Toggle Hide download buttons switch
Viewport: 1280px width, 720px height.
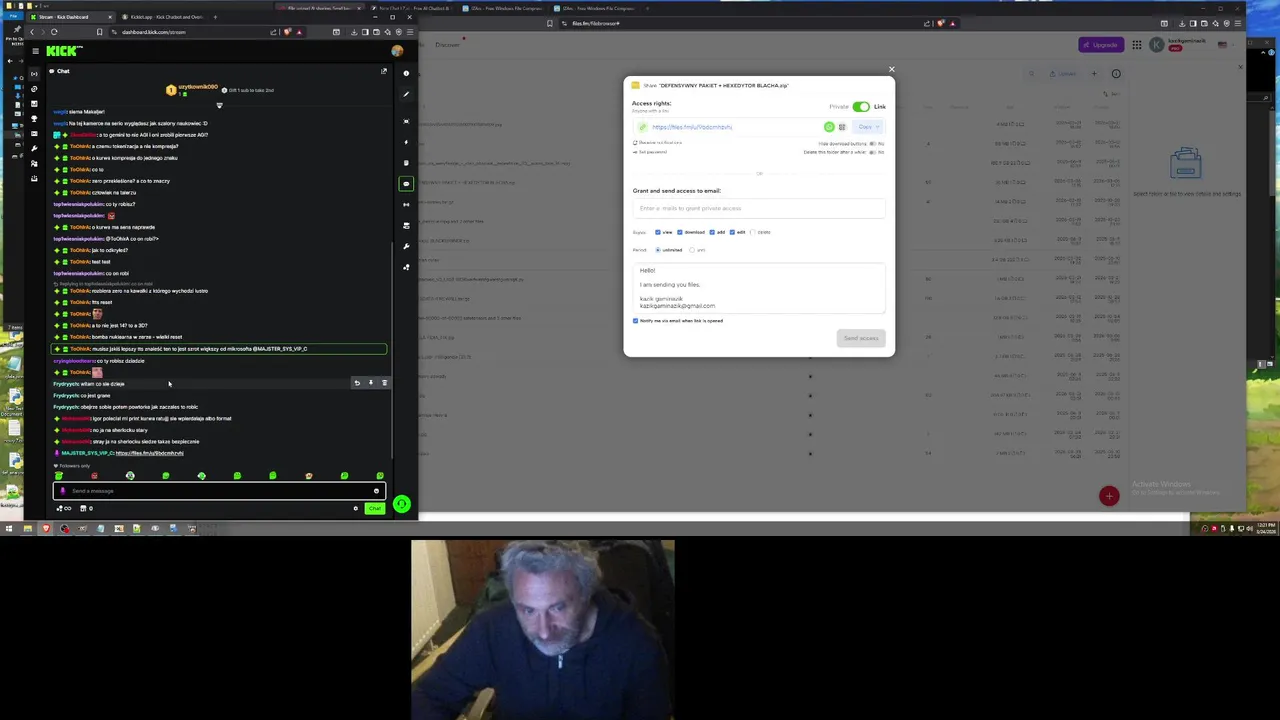pos(873,144)
